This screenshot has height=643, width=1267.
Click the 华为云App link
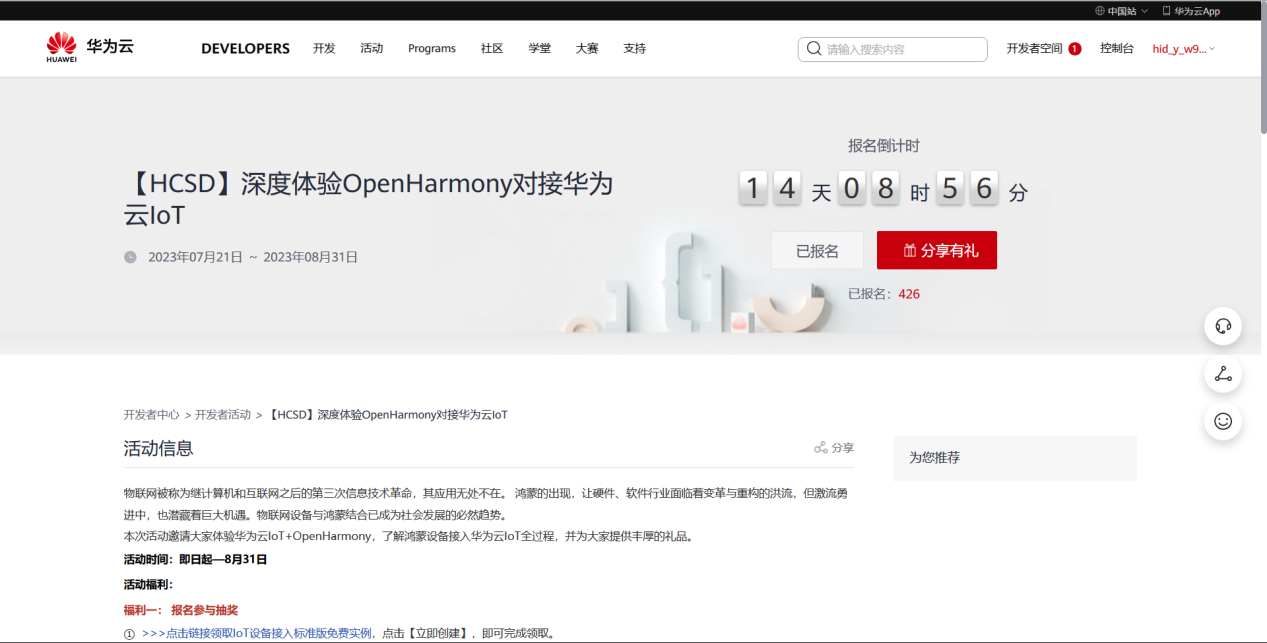(x=1197, y=11)
